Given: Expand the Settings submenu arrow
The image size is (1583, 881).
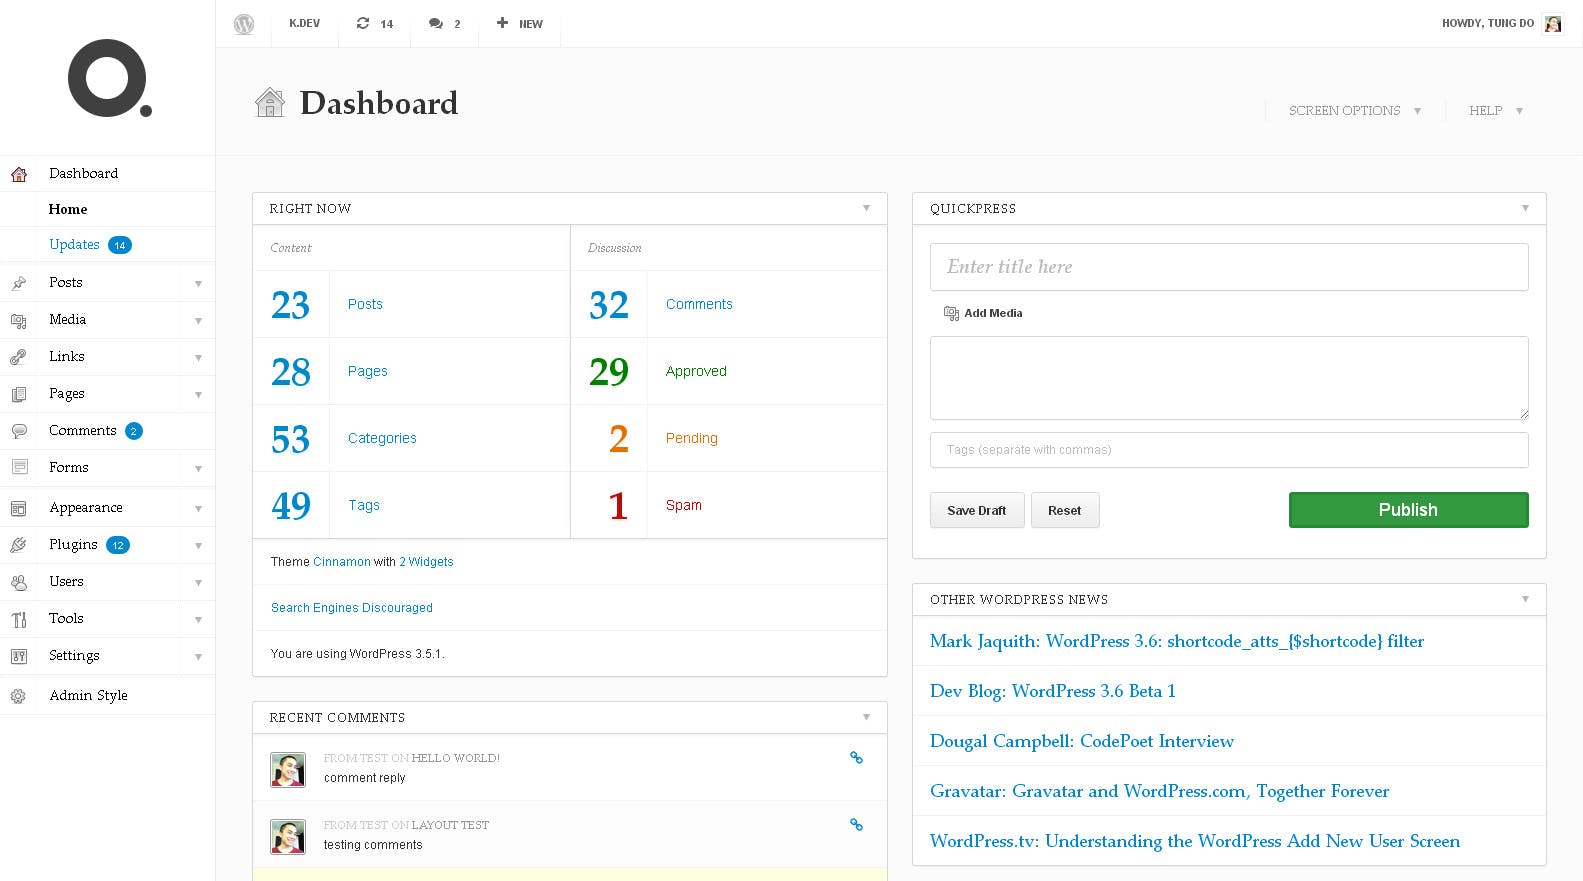Looking at the screenshot, I should 198,657.
